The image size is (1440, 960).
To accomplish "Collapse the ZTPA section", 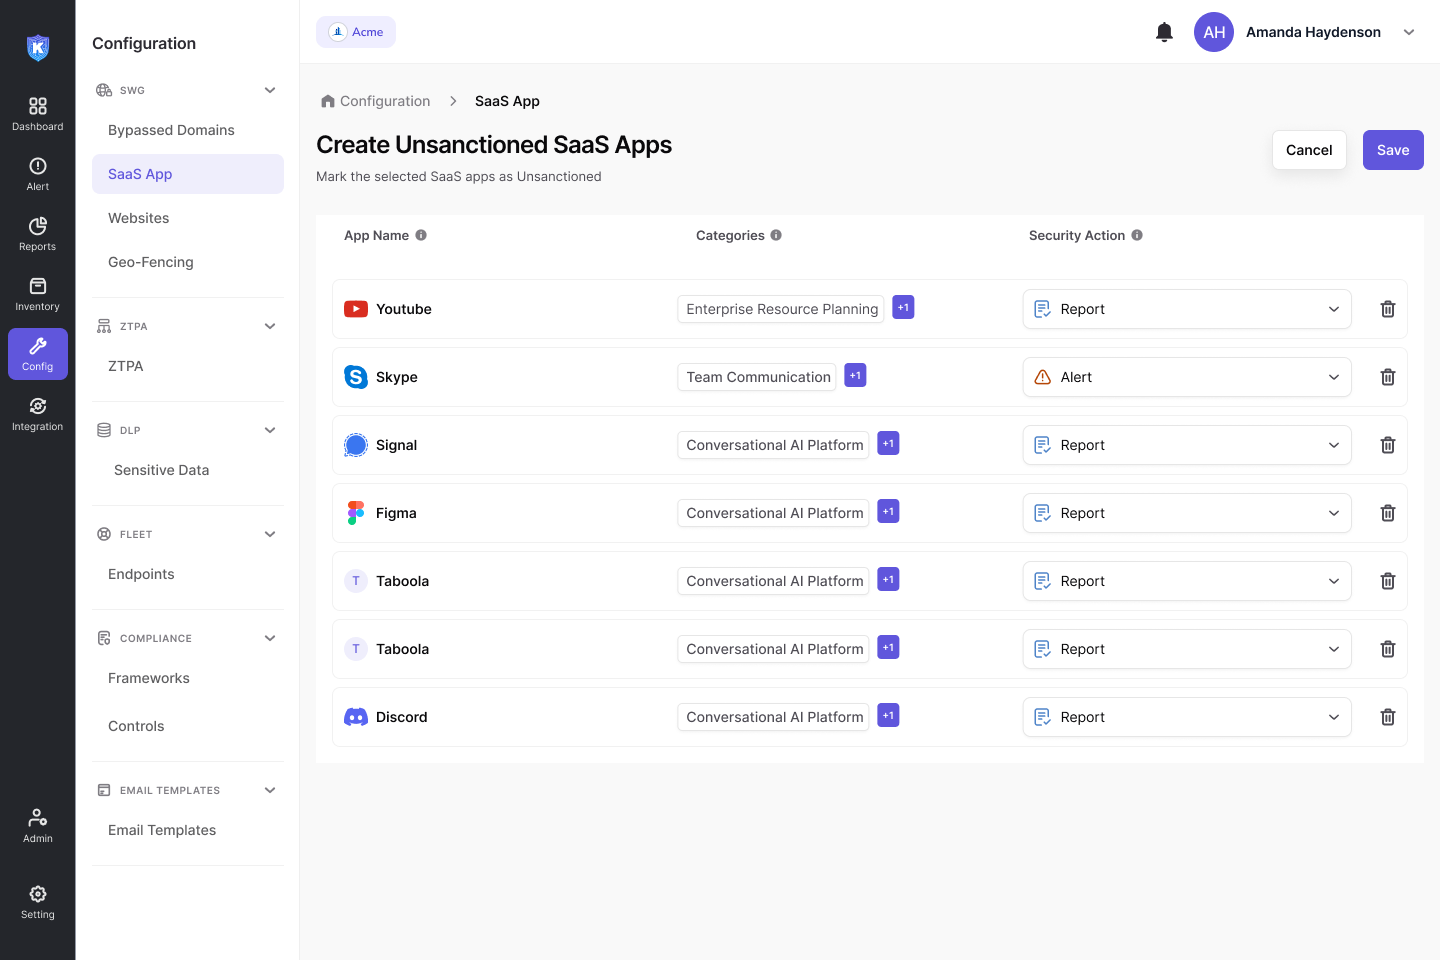I will click(x=270, y=326).
